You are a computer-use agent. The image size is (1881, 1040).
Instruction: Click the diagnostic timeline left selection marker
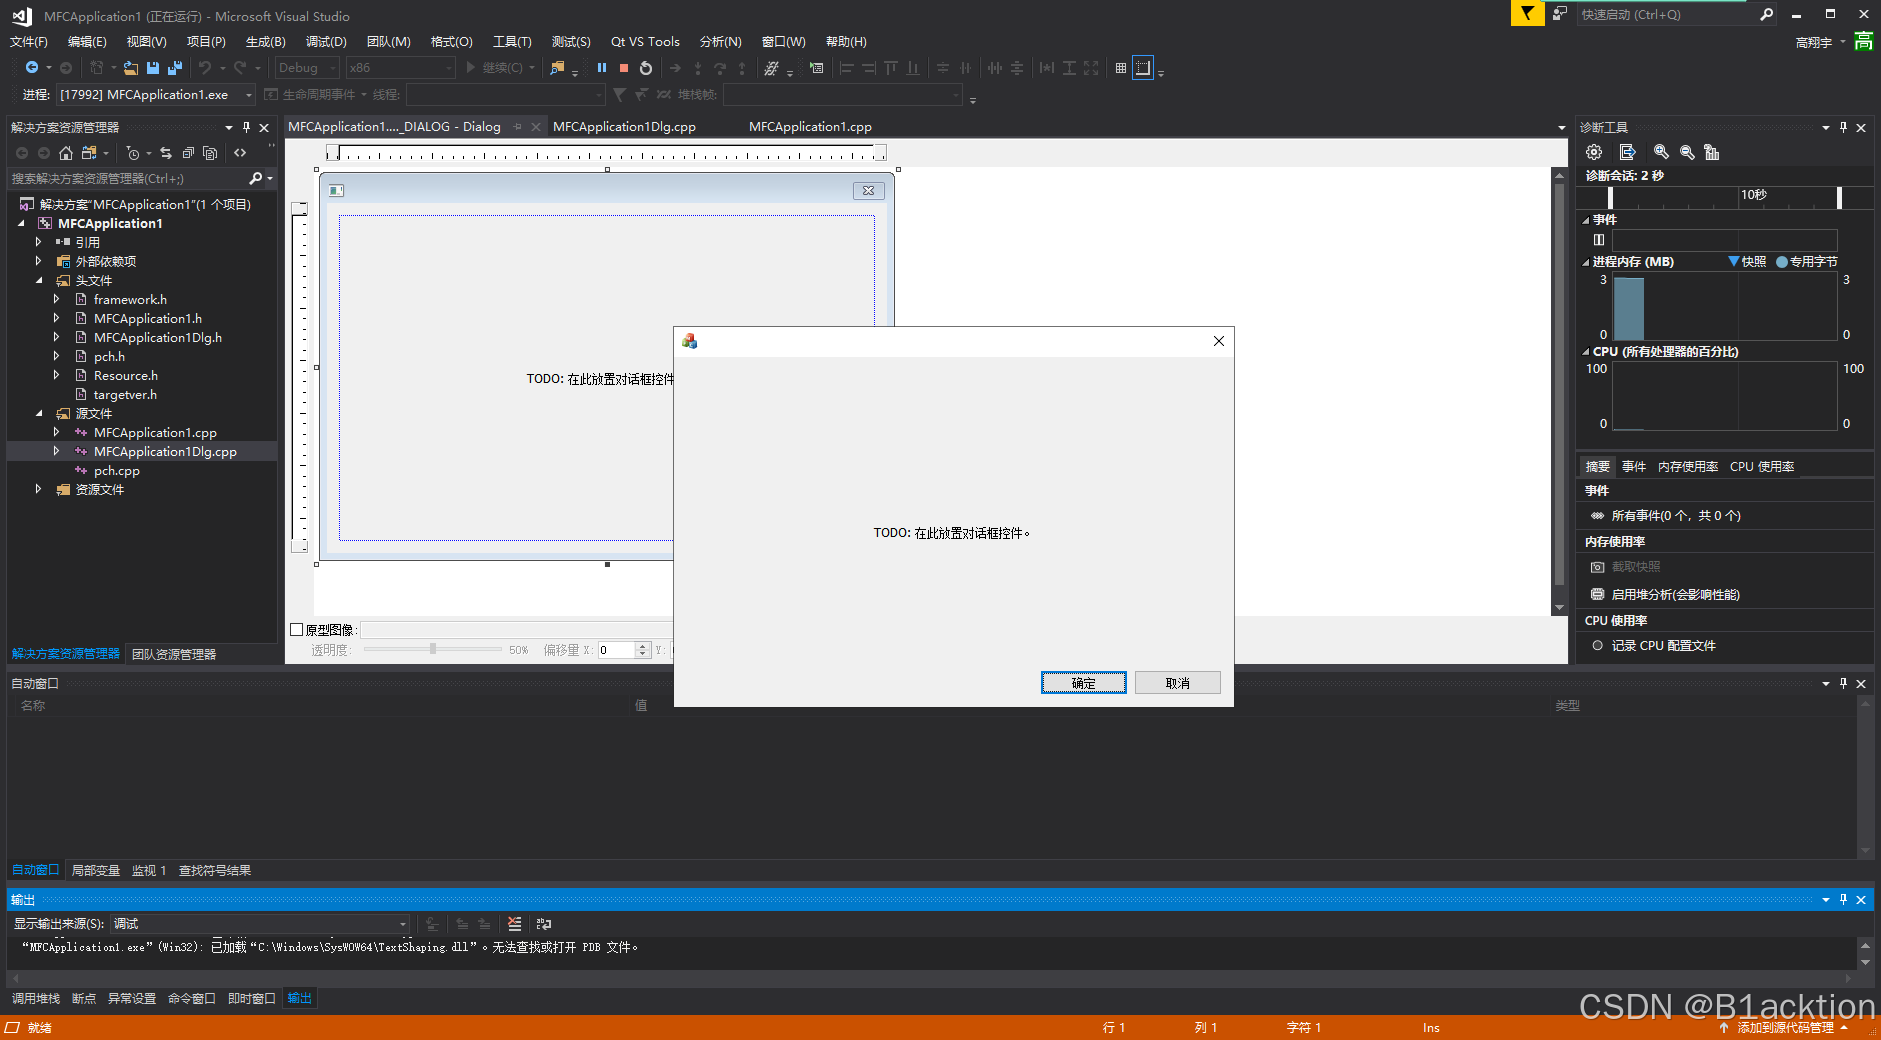point(1610,198)
